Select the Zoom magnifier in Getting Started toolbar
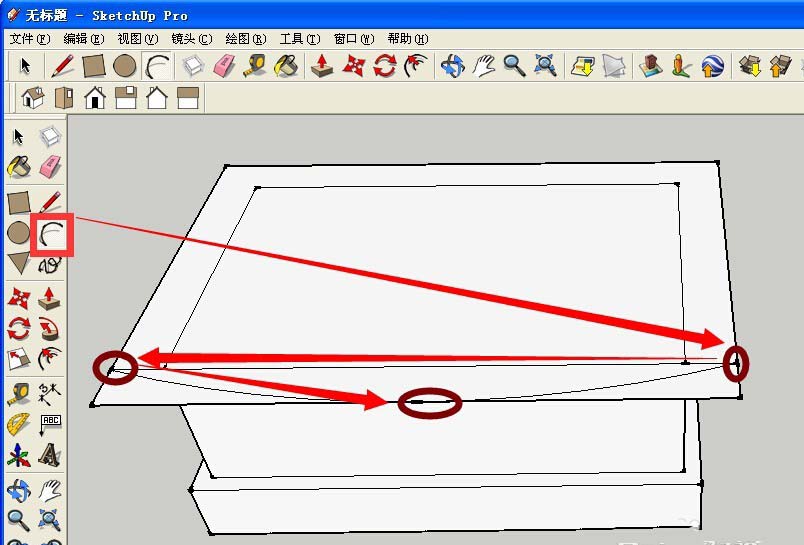The height and width of the screenshot is (545, 804). (x=514, y=66)
